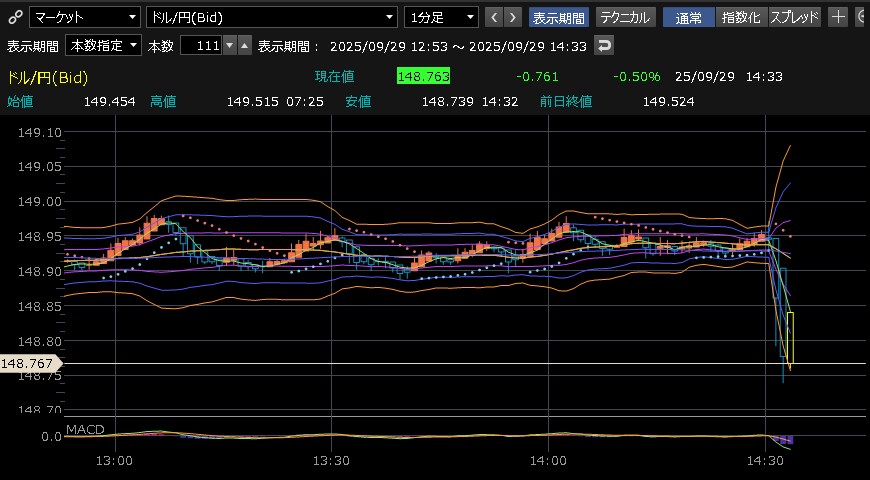
Task: Go to the previous chart period
Action: [x=494, y=17]
